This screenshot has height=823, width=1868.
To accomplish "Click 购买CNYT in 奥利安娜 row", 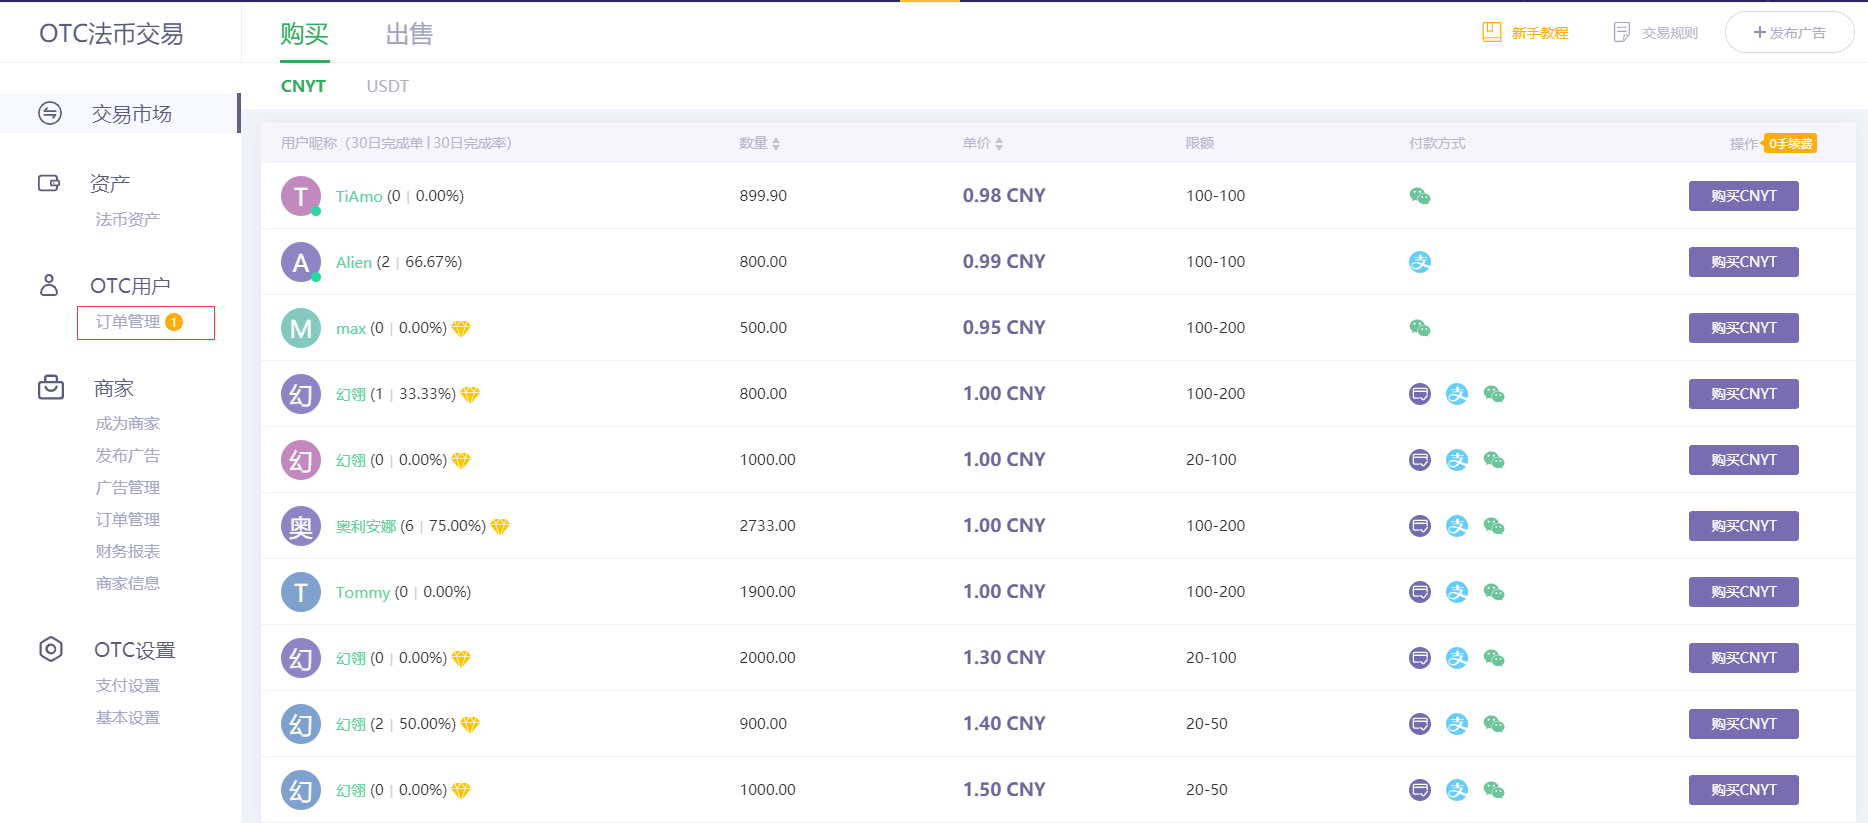I will (1743, 526).
